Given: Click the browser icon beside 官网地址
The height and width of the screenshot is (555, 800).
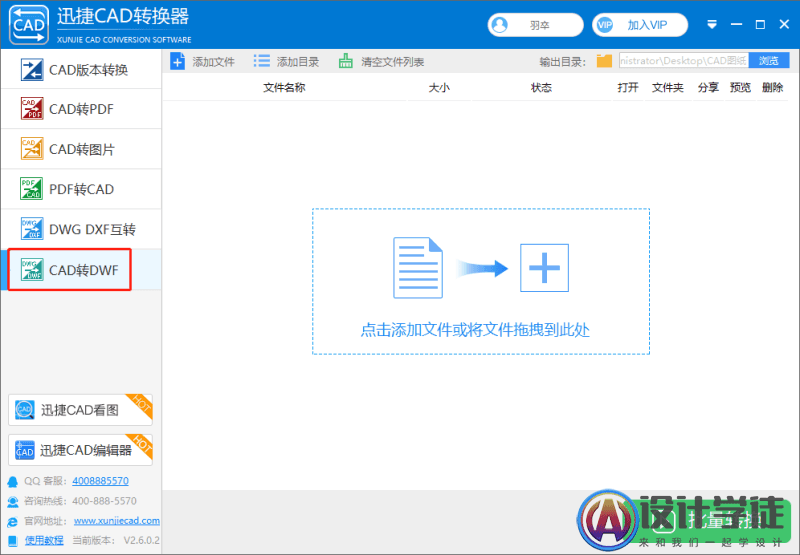Looking at the screenshot, I should click(13, 521).
